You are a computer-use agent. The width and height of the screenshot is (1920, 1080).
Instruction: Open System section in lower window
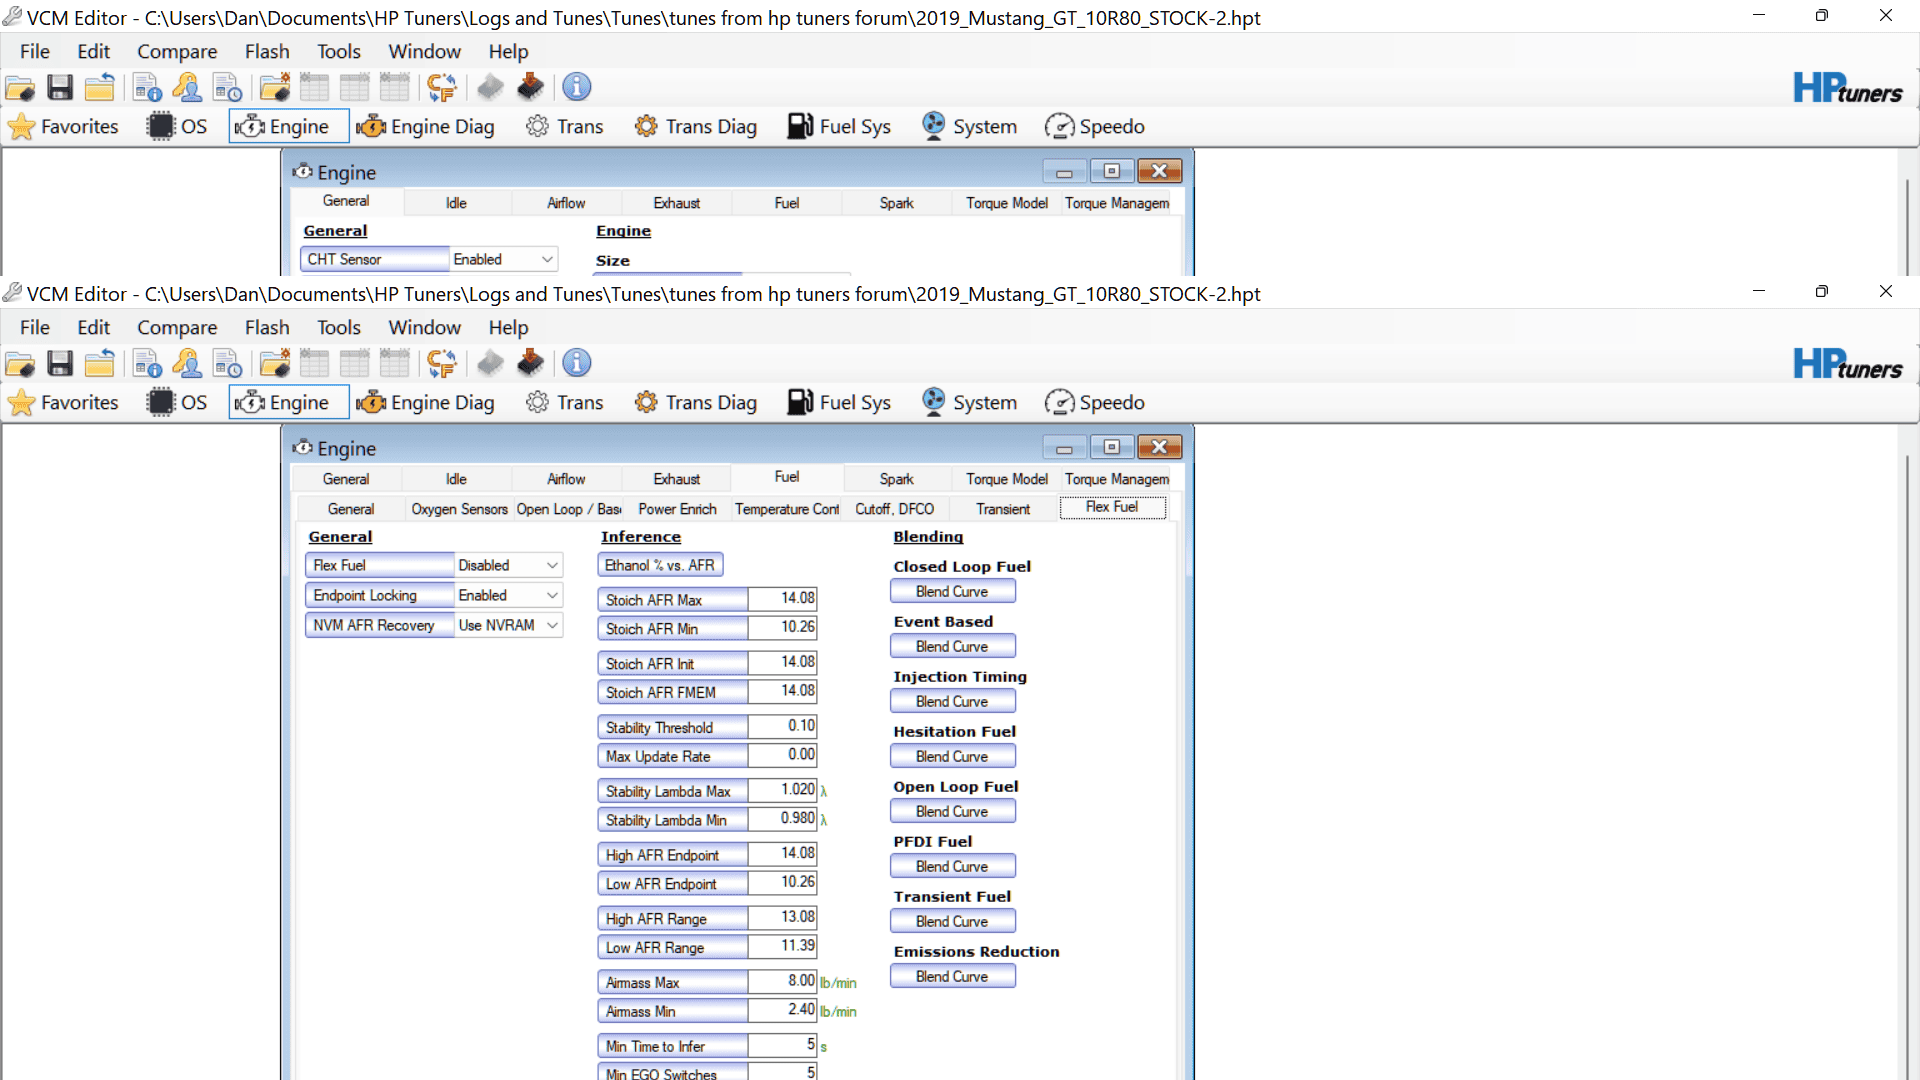click(x=969, y=403)
